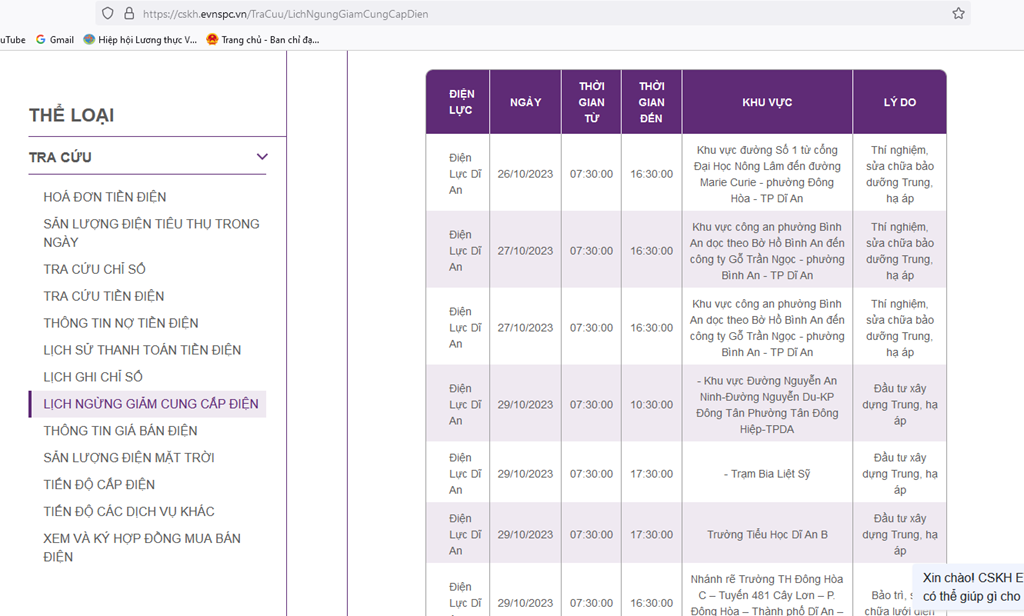Screen dimensions: 1024x616
Task: Click the Trạm Bia Liệt Sỹ area cell
Action: pyautogui.click(x=767, y=474)
